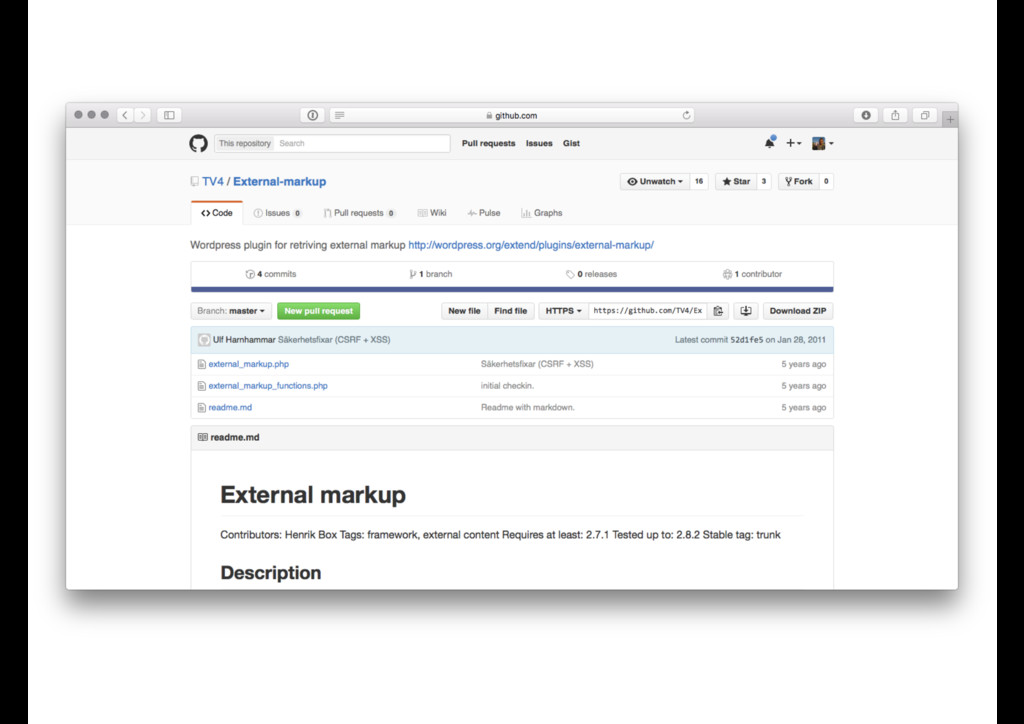Viewport: 1024px width, 724px height.
Task: Click the New pull request button
Action: point(319,311)
